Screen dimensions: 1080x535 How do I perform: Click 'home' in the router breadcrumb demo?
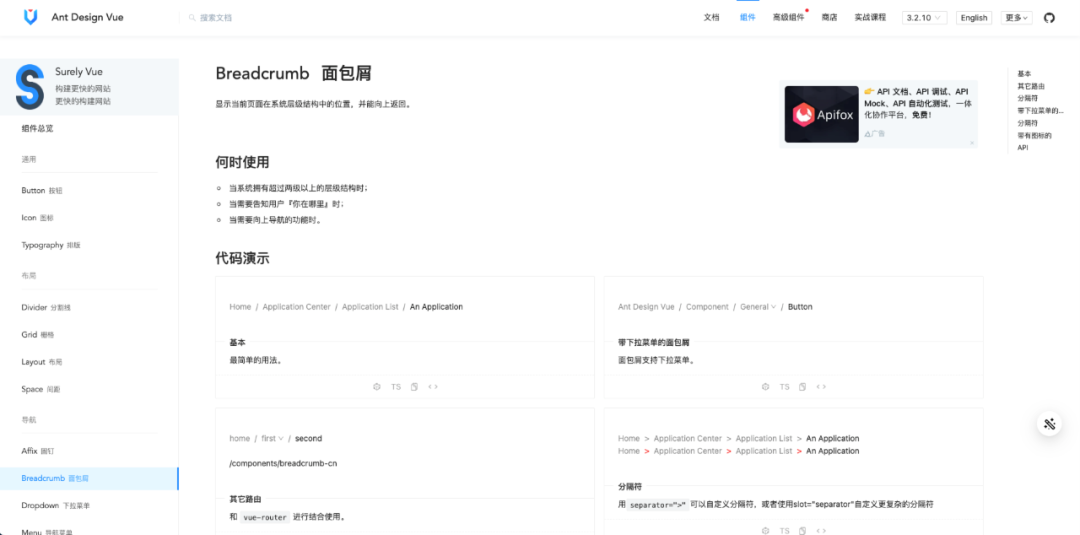click(x=240, y=438)
